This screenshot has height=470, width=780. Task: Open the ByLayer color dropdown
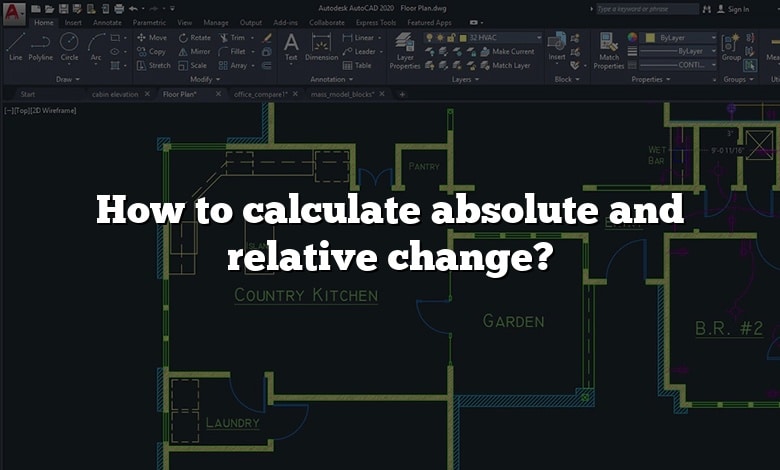pos(714,38)
